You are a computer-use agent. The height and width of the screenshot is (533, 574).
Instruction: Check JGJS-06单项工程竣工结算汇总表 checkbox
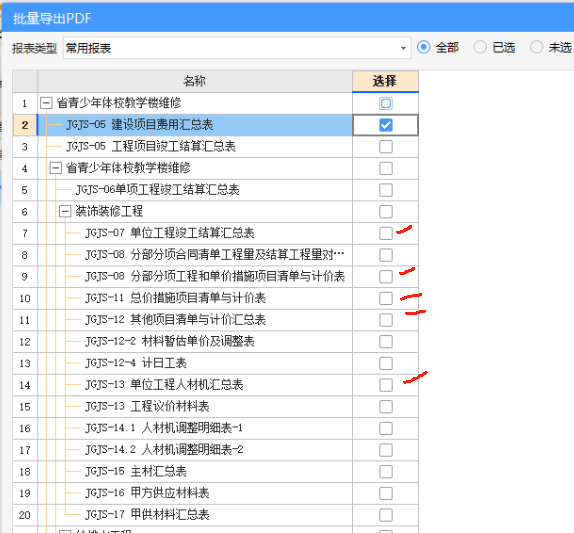[x=386, y=190]
